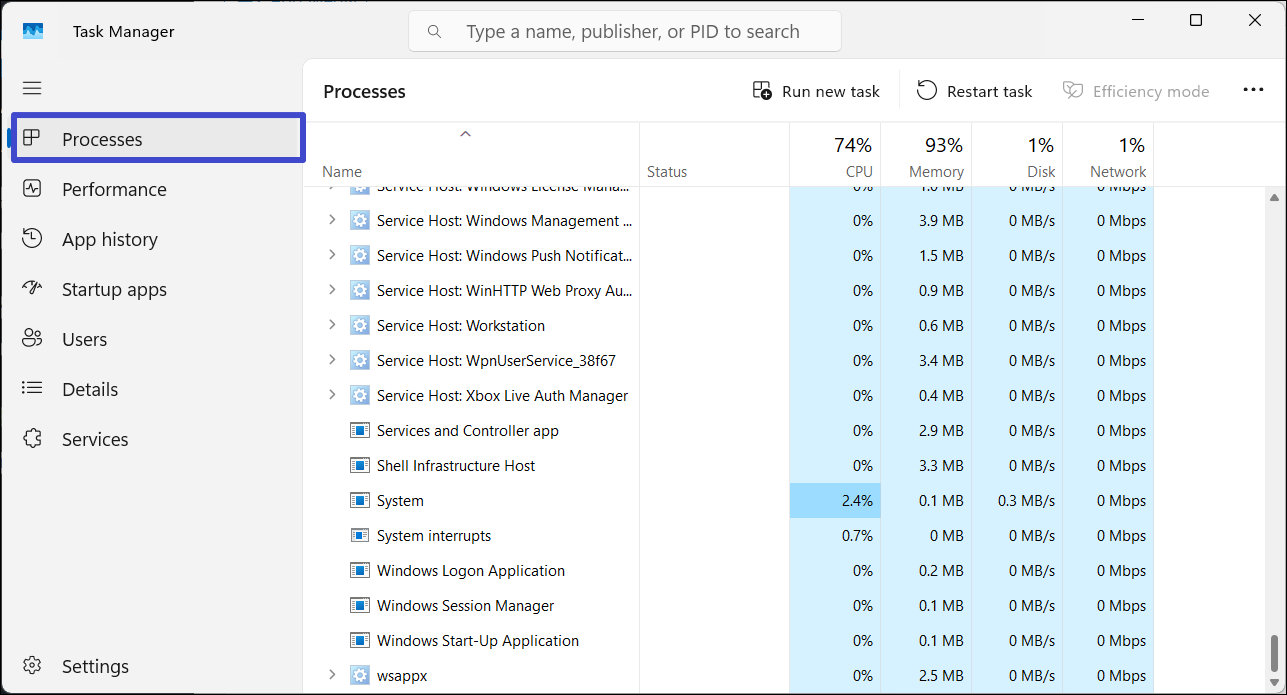
Task: Click the Restart task button
Action: pyautogui.click(x=974, y=91)
